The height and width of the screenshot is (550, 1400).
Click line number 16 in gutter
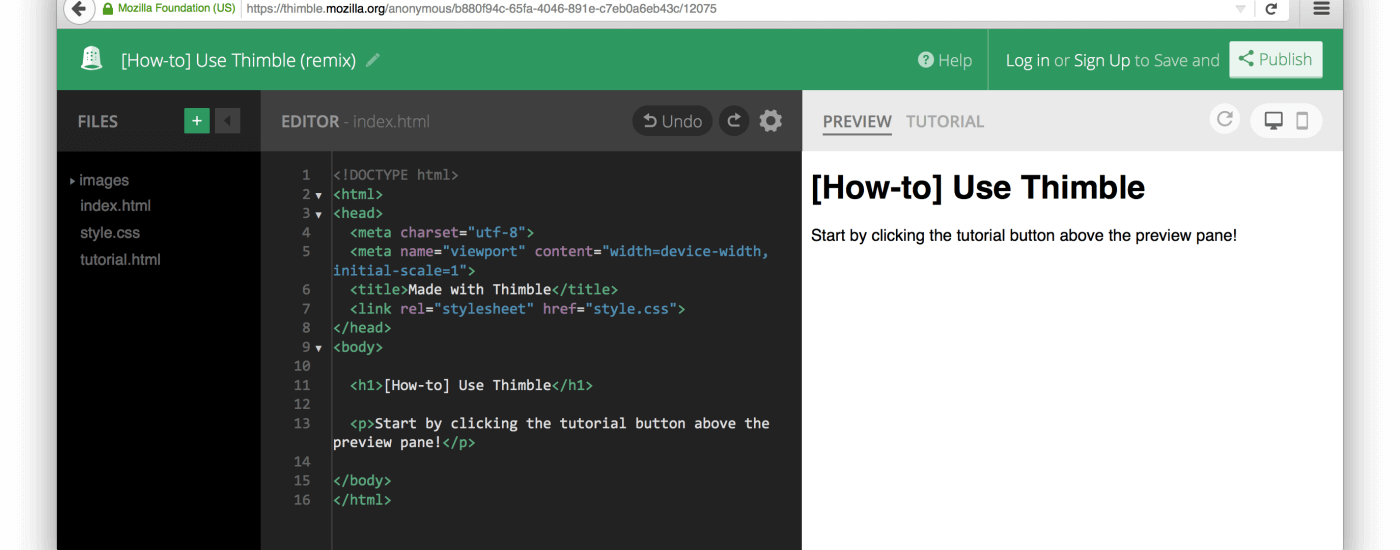click(x=302, y=500)
